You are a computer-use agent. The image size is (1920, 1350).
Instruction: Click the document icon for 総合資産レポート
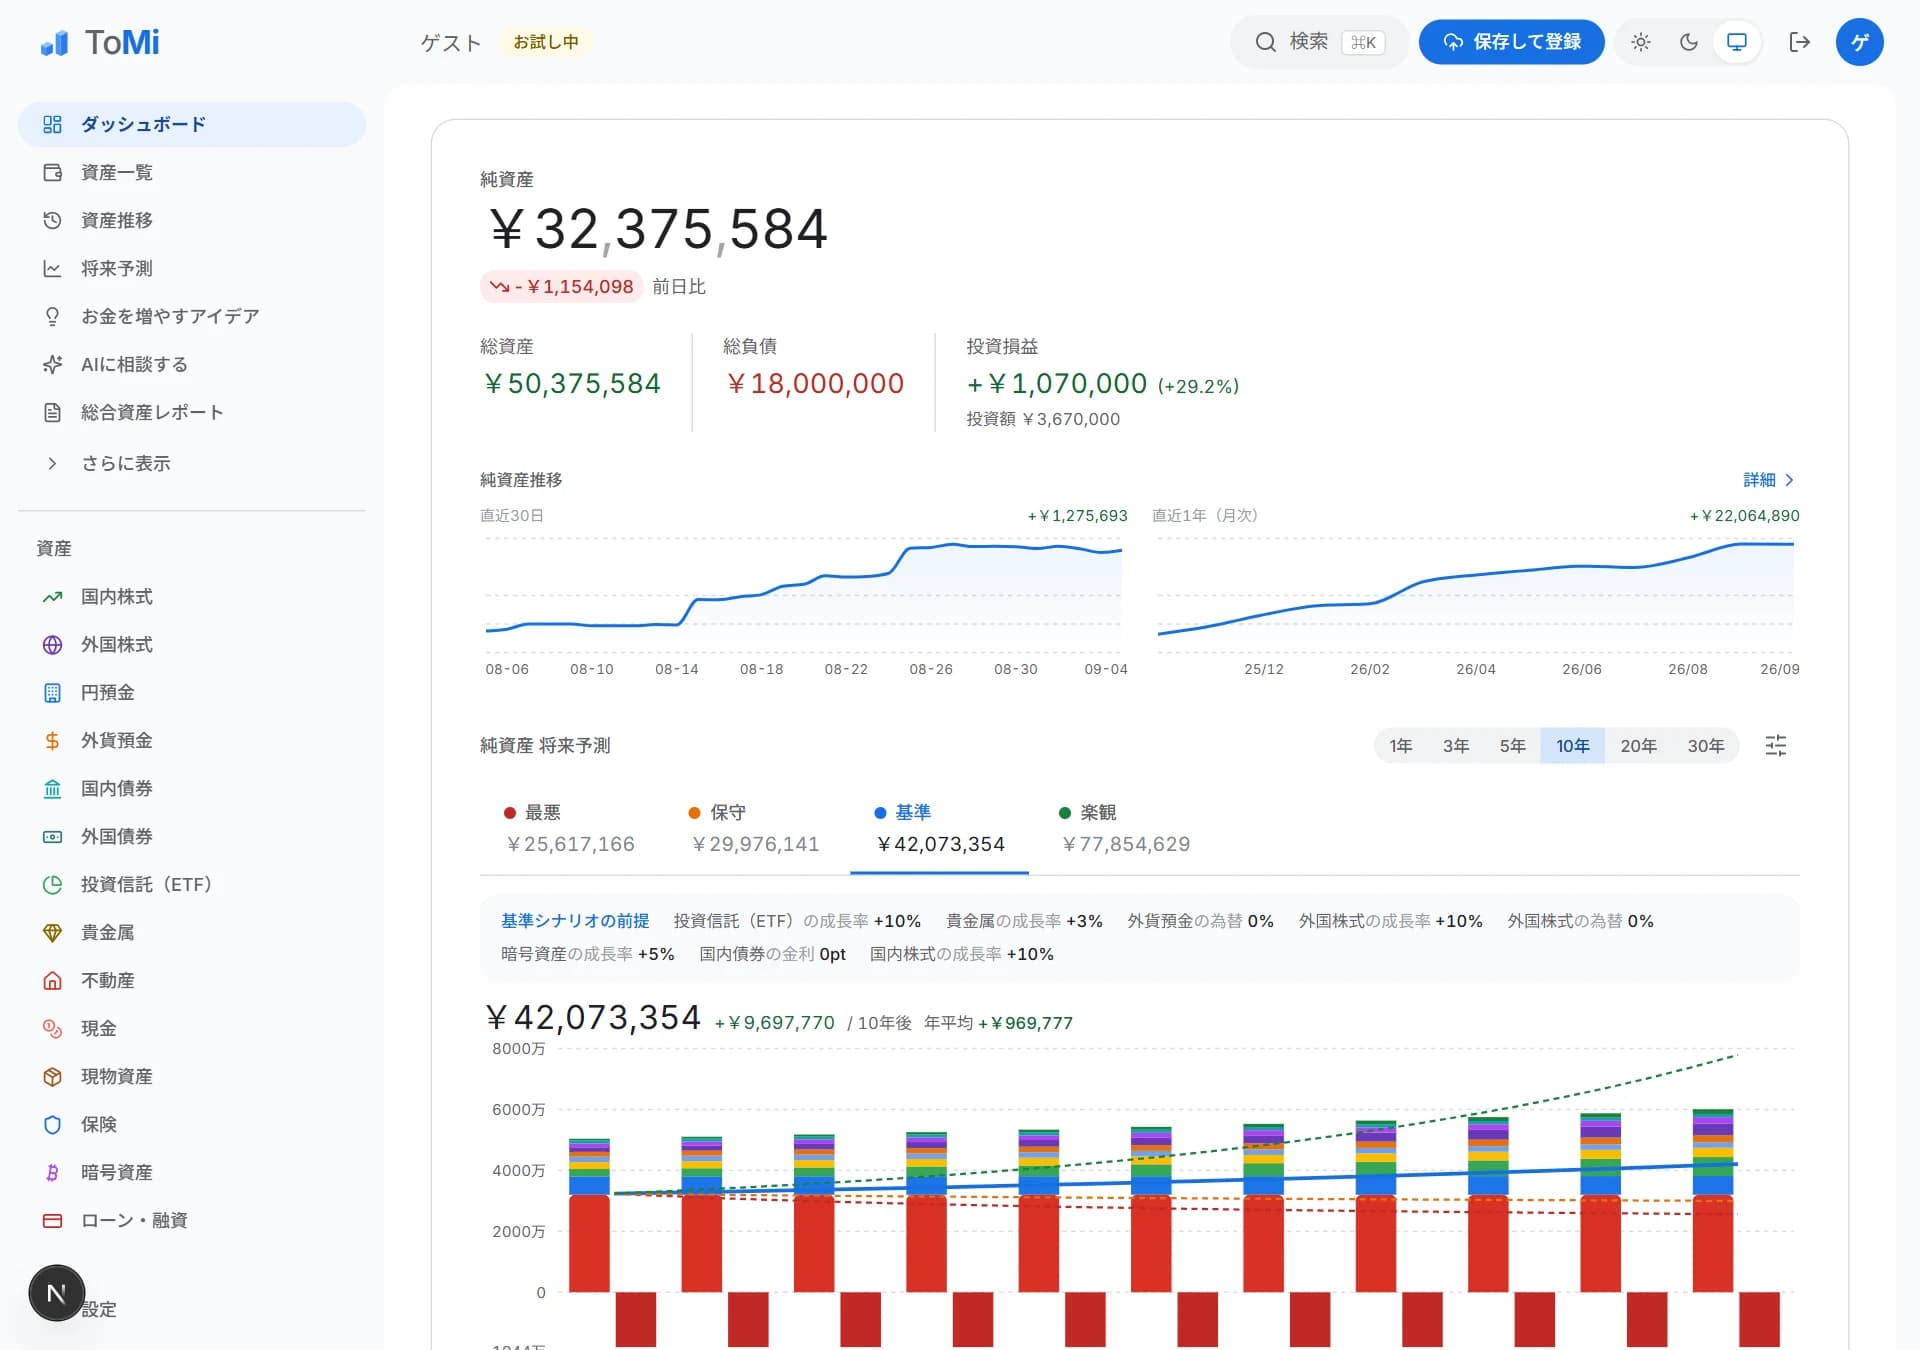click(52, 412)
